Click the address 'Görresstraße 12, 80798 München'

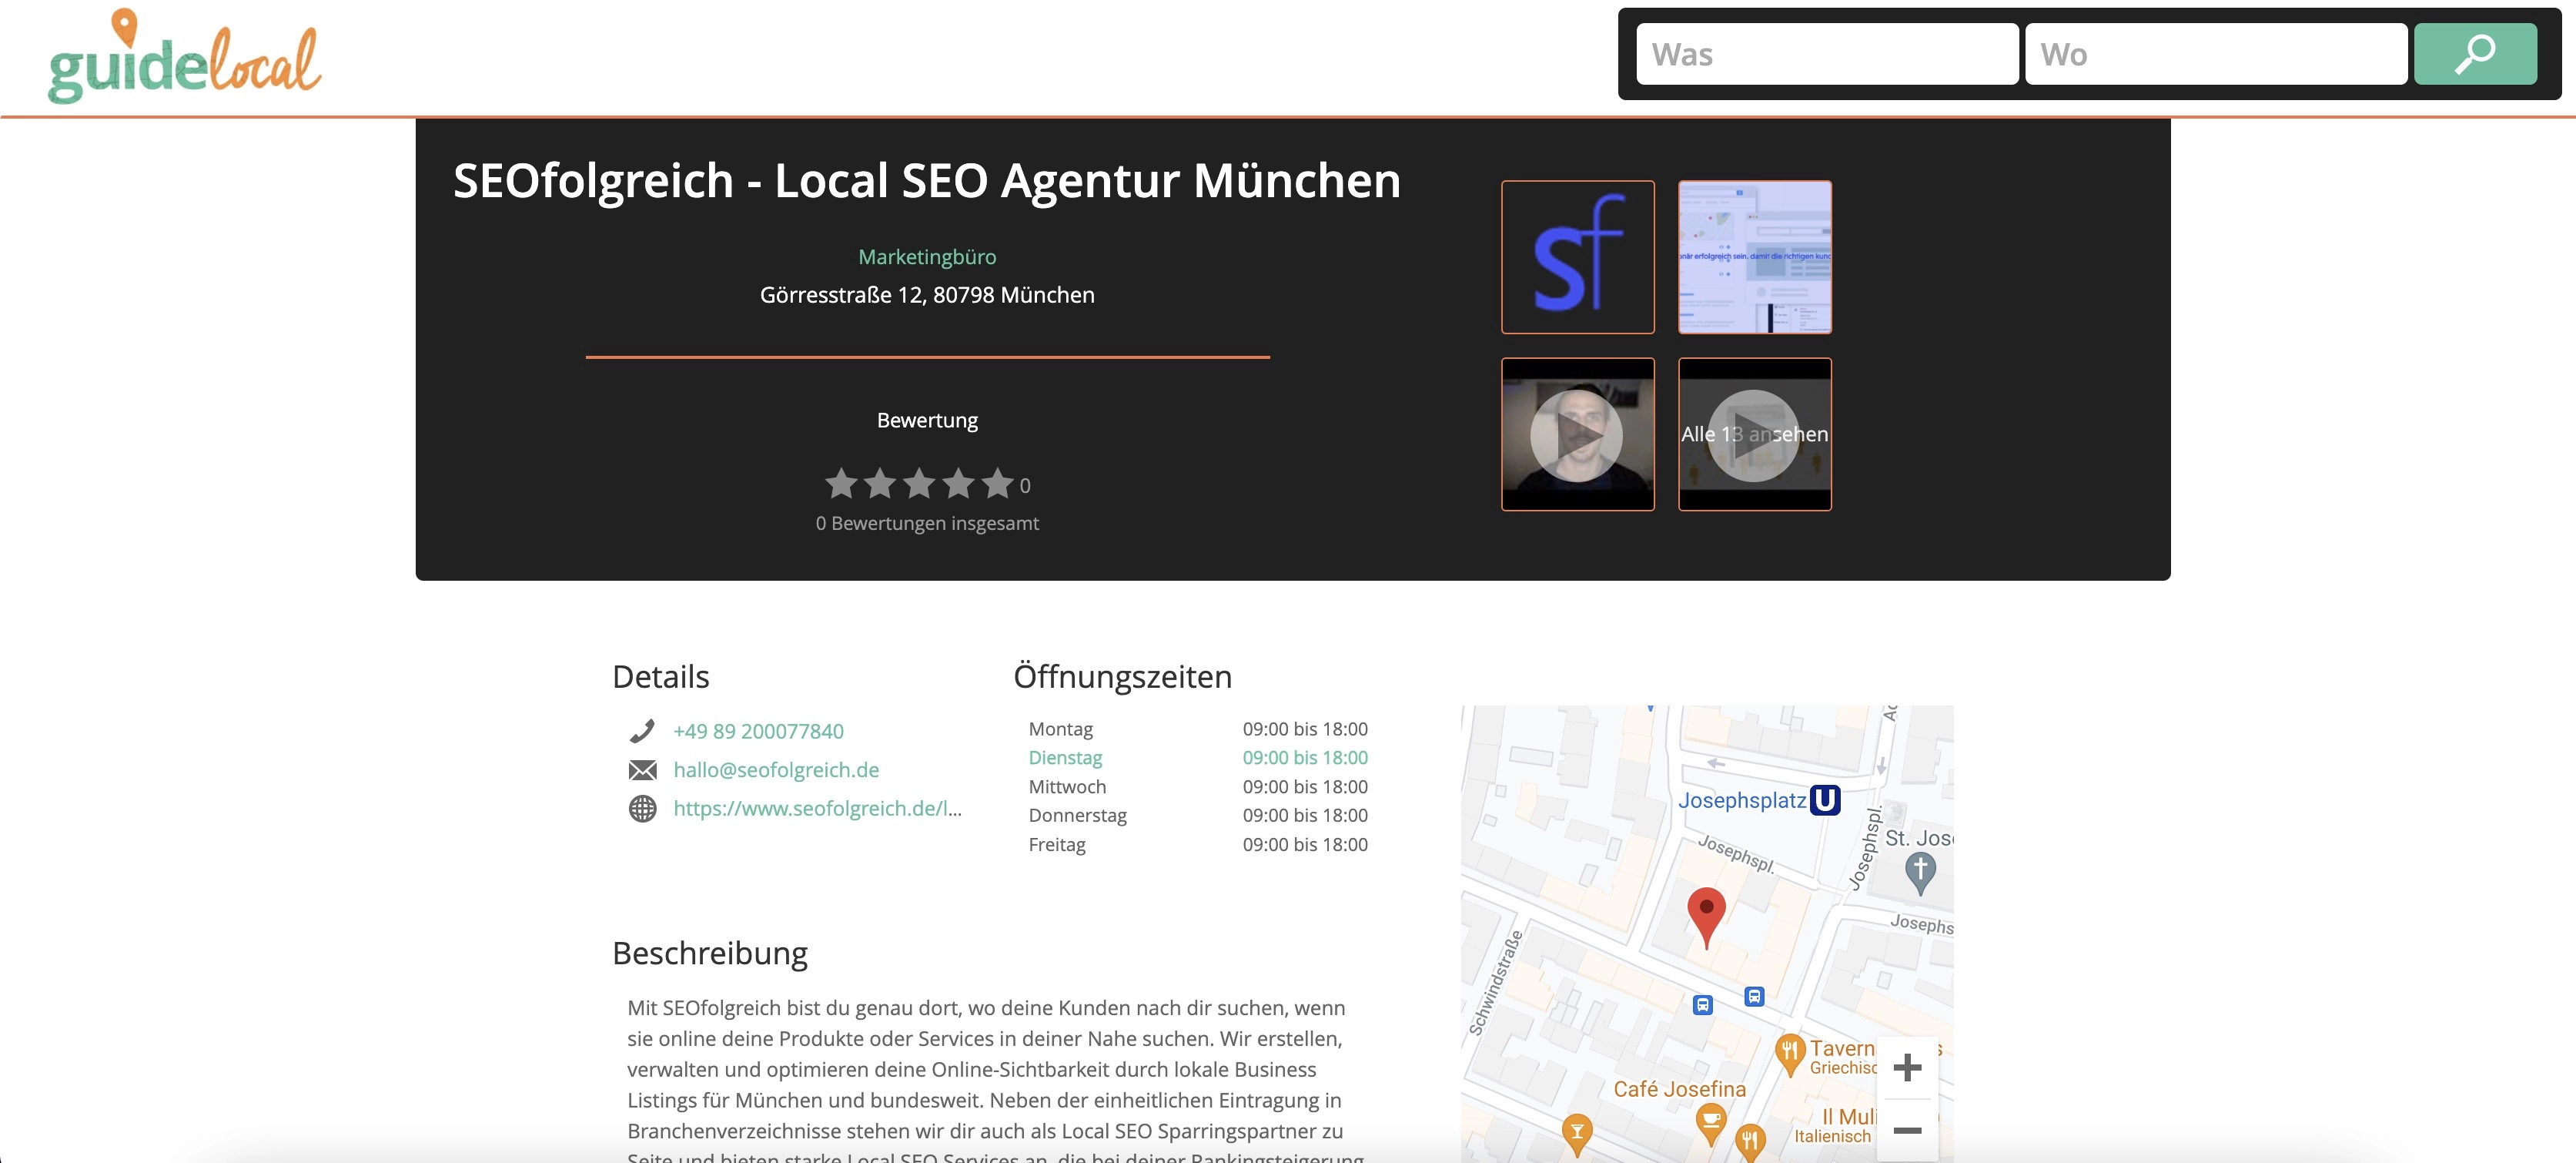tap(927, 295)
